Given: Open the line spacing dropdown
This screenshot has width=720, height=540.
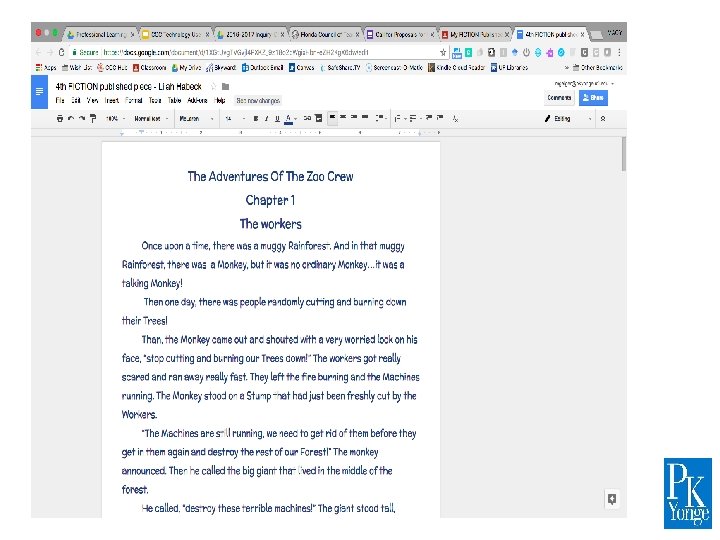Looking at the screenshot, I should click(381, 118).
